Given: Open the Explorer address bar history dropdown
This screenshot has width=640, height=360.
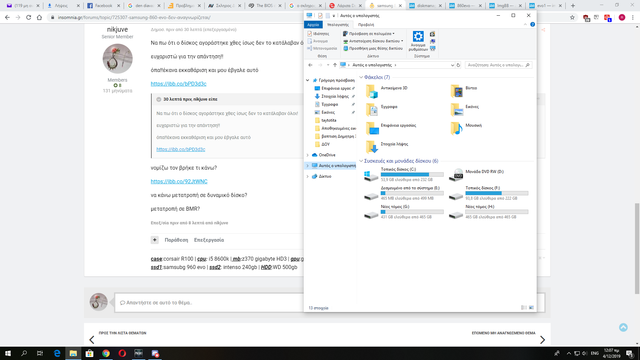Looking at the screenshot, I should coord(452,65).
